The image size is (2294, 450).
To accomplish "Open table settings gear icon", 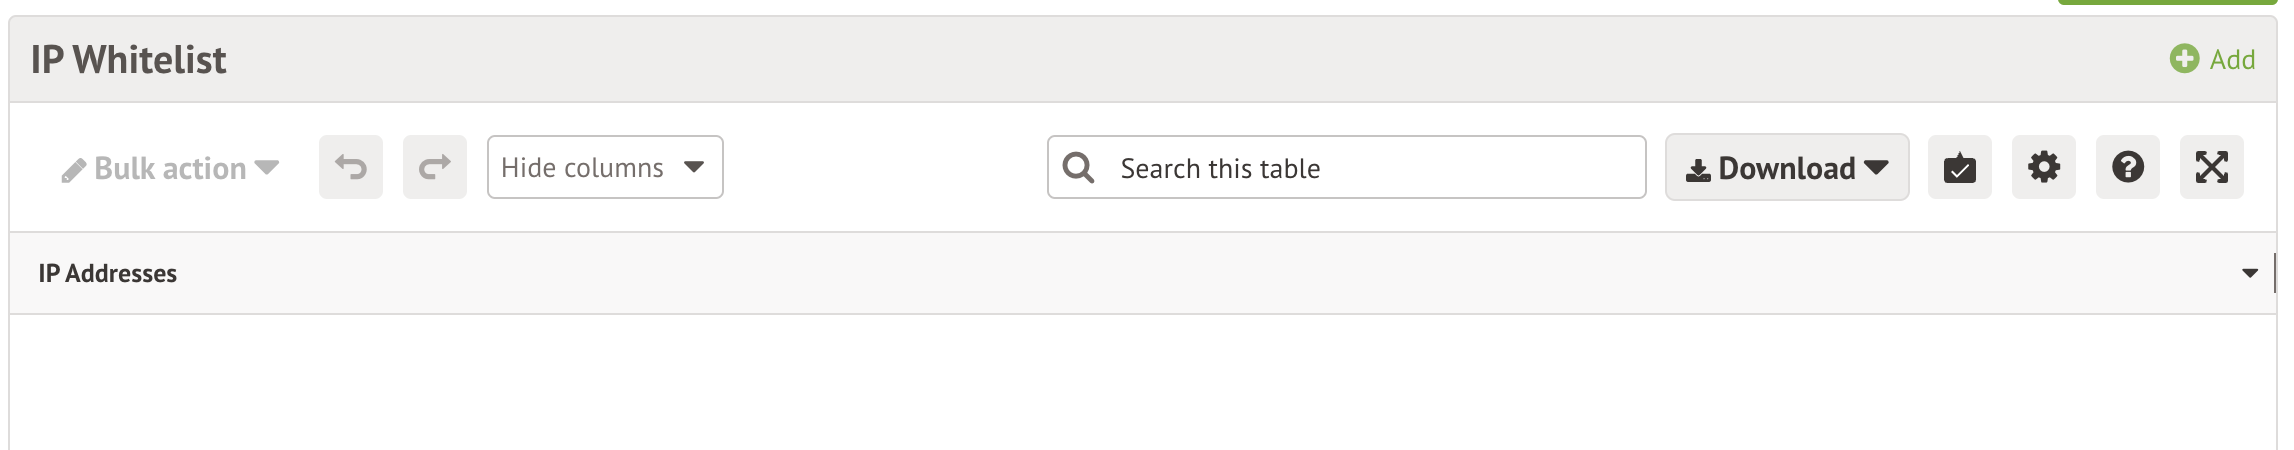I will 2044,167.
